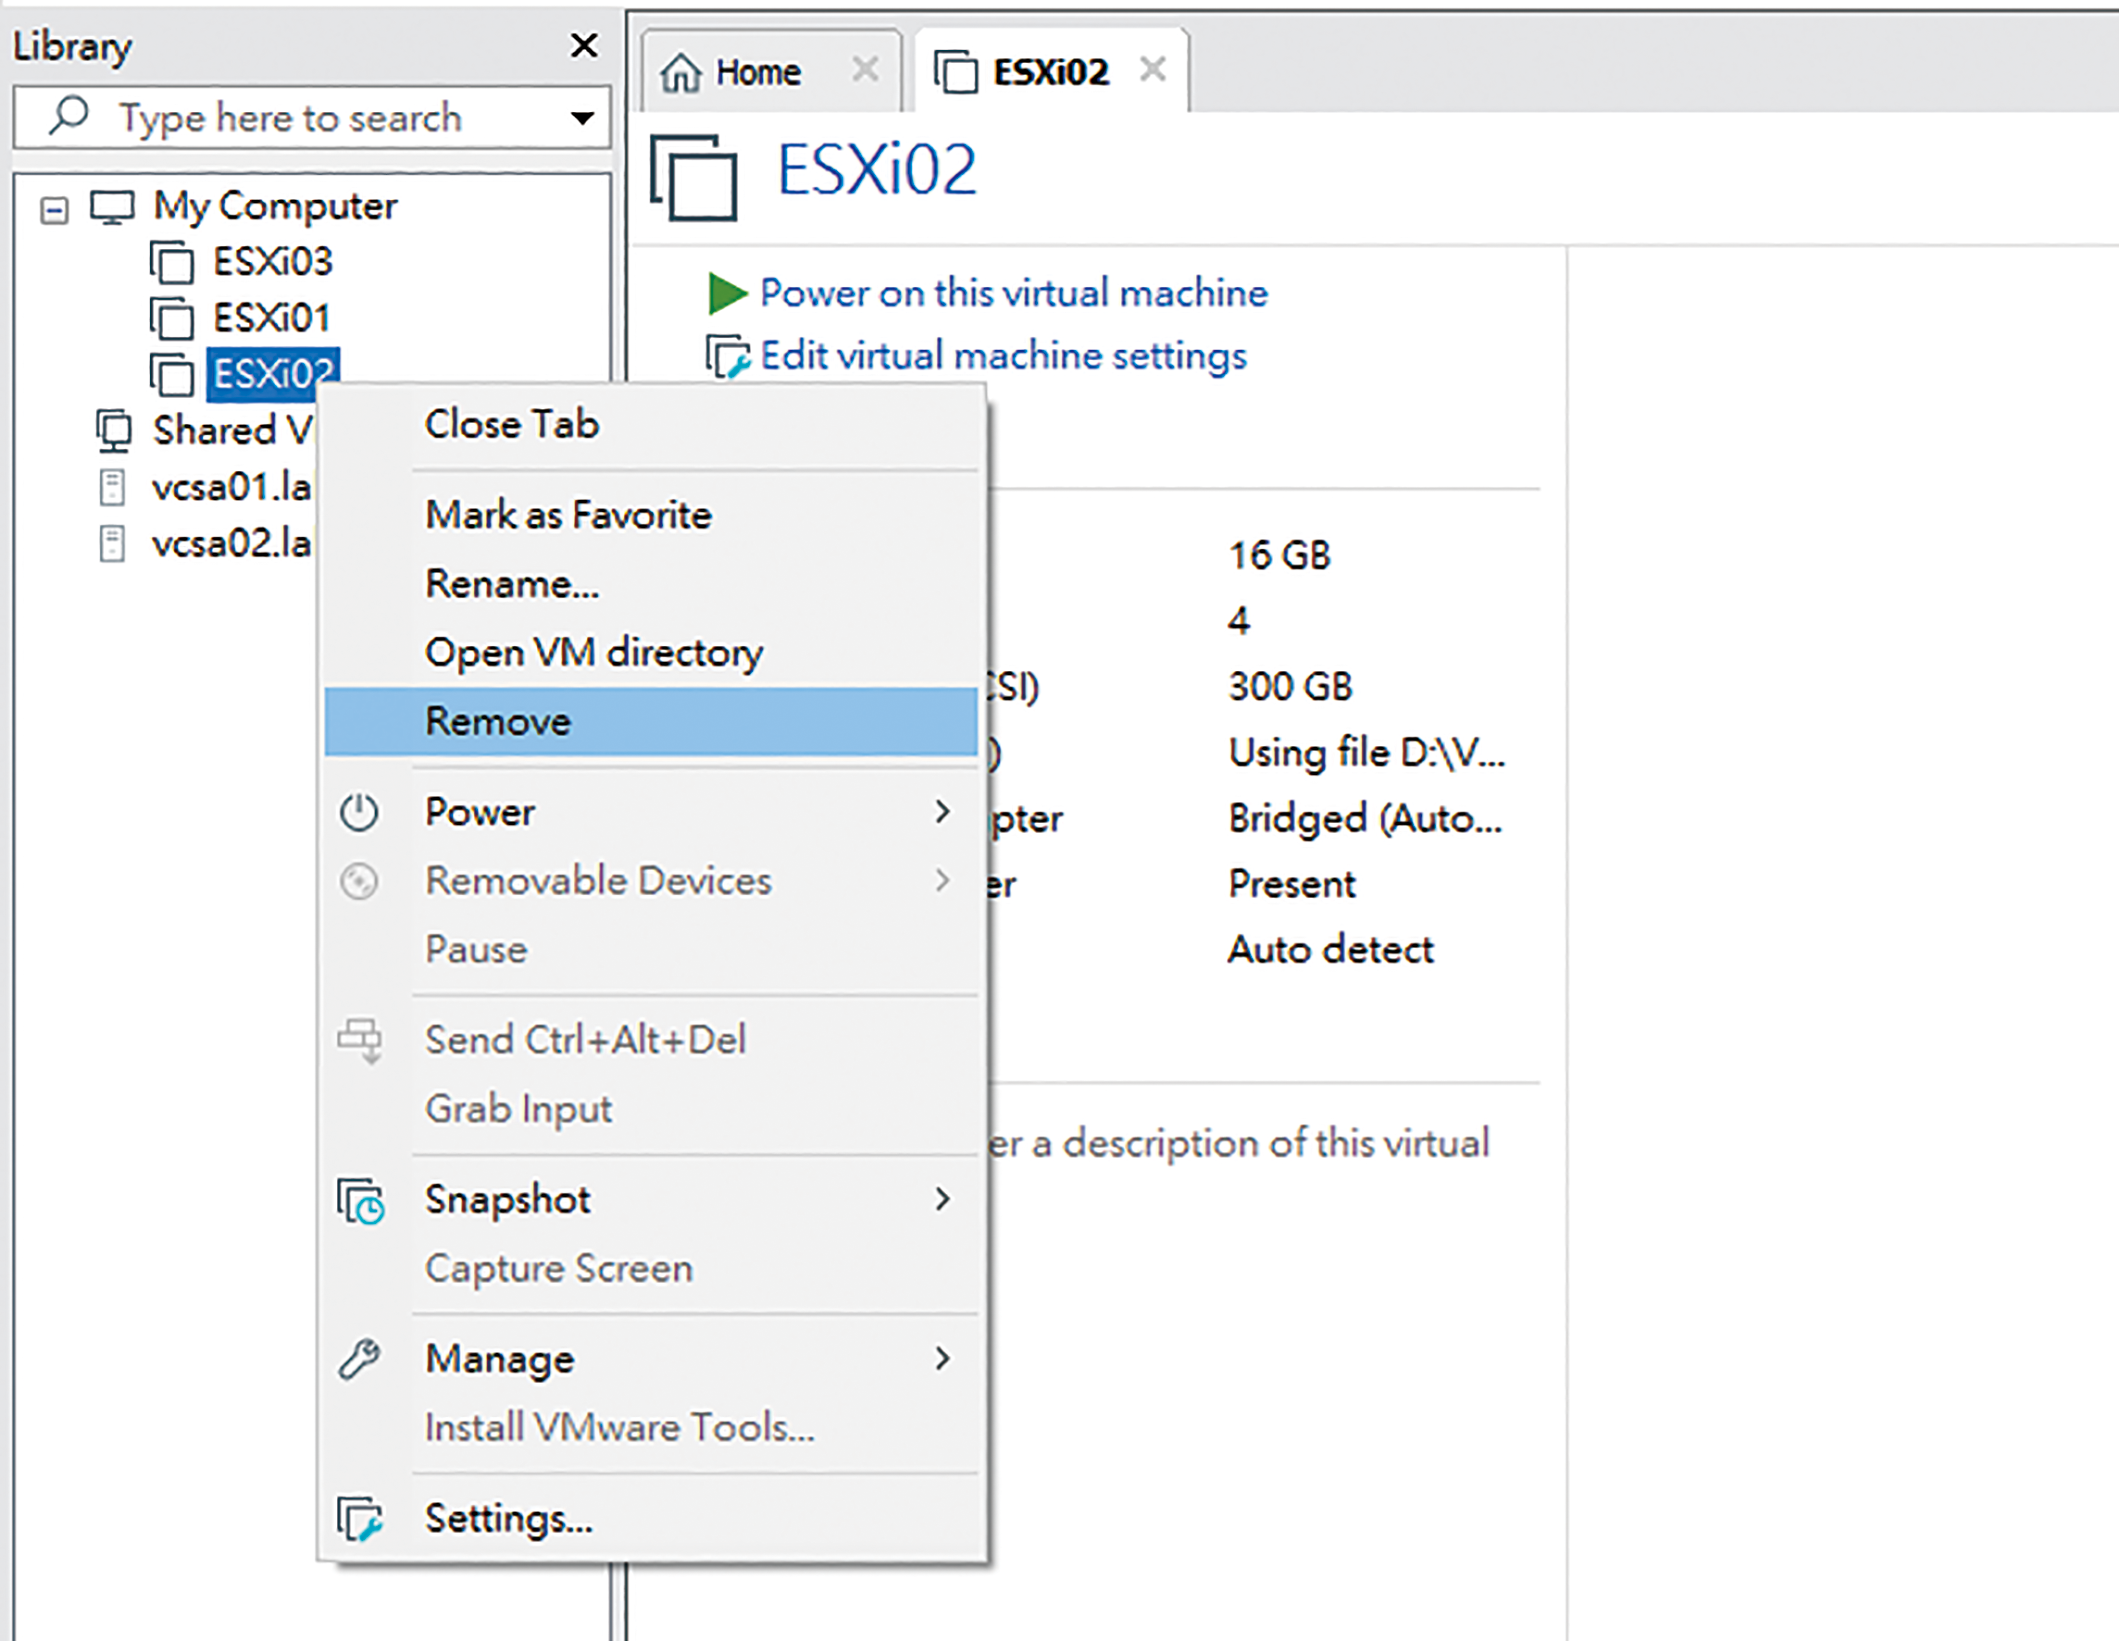Click the Snapshot clock icon

(x=361, y=1201)
